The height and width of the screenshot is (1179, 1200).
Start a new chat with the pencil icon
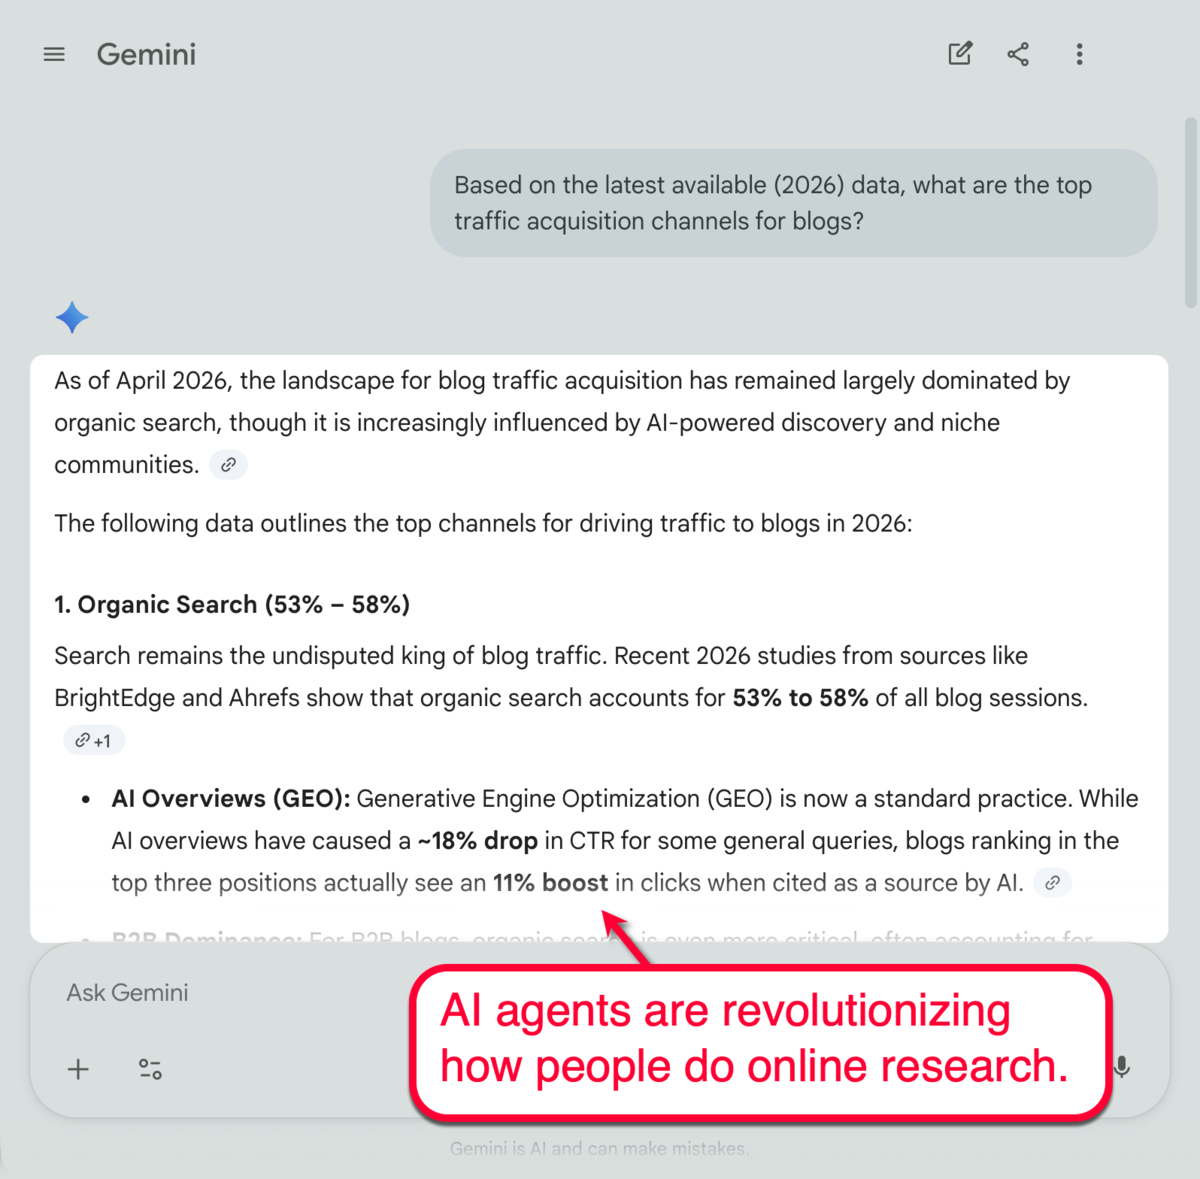(x=960, y=54)
